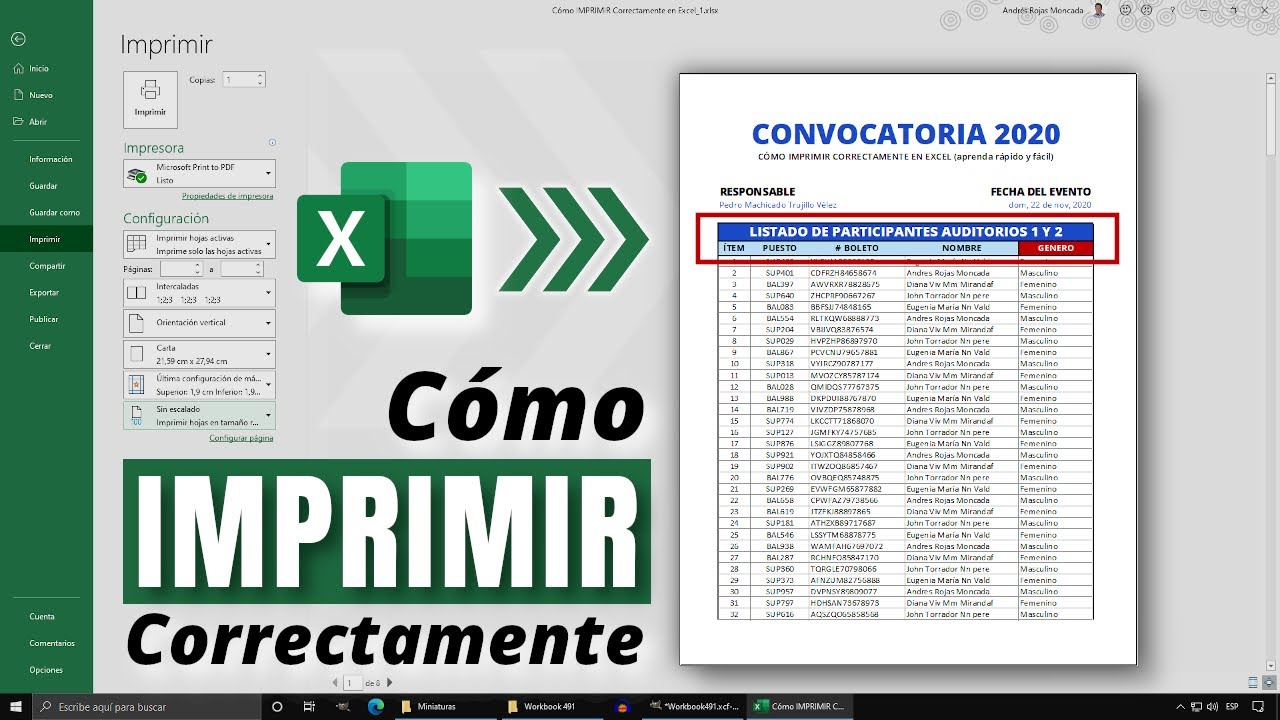Screen dimensions: 1280x720
Task: Select Inicio in the backstage sidebar
Action: (46, 69)
